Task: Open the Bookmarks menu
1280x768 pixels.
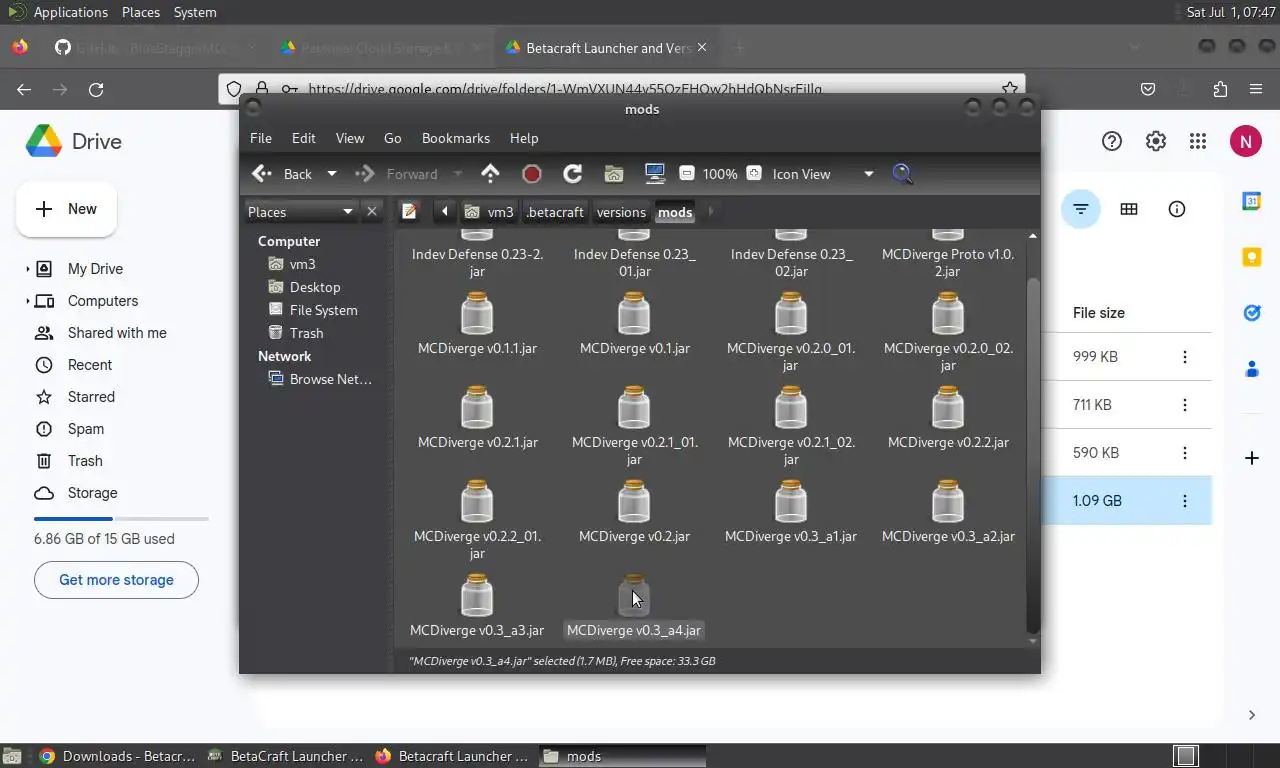Action: (455, 138)
